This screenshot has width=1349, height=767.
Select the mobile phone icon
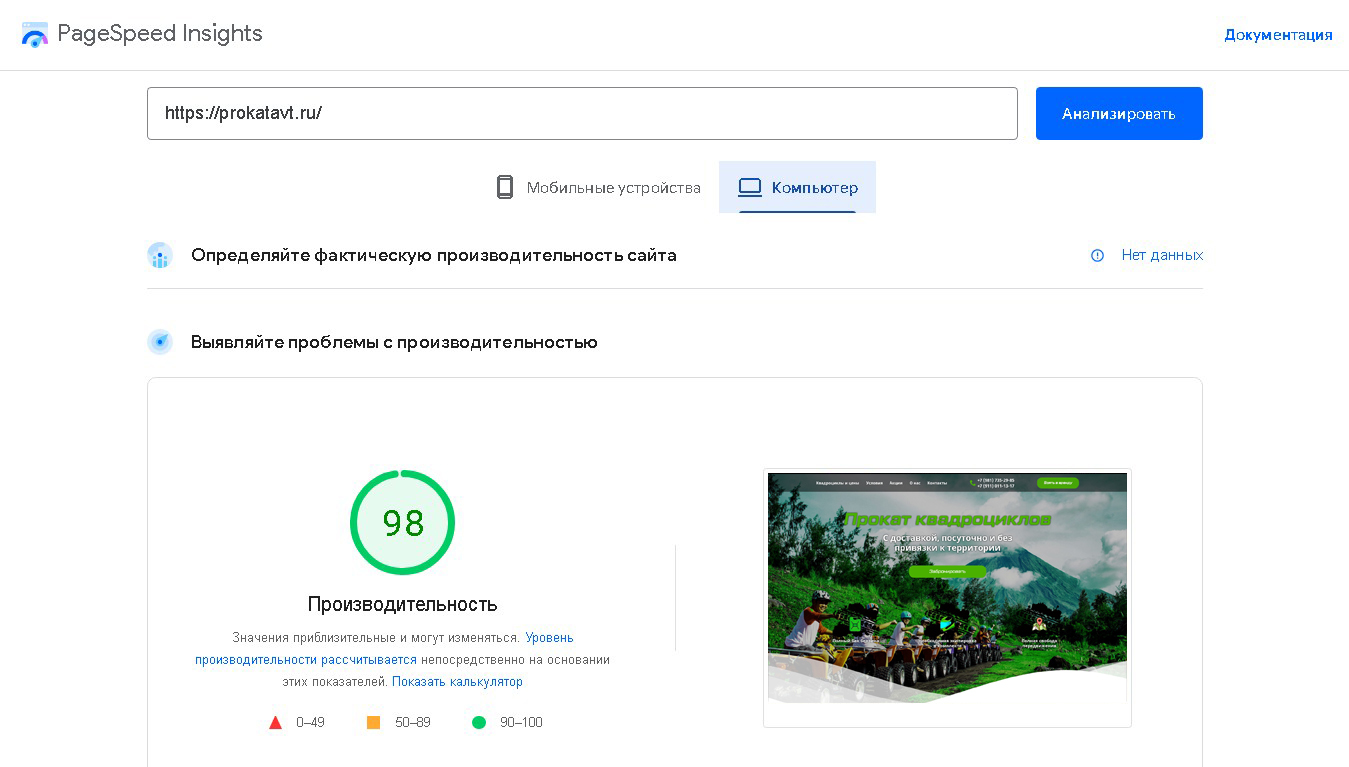point(505,186)
